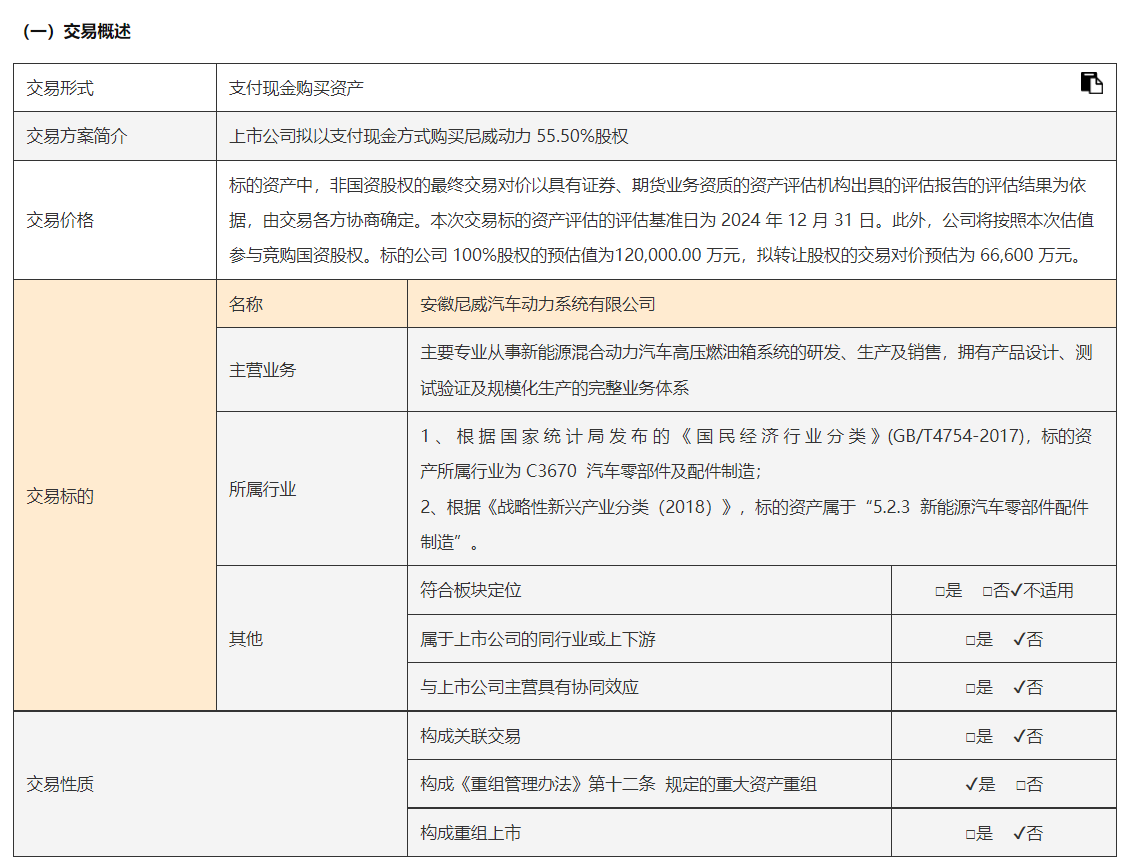This screenshot has height=864, width=1125.
Task: Check 是 for 构成关联交易
Action: [x=970, y=737]
